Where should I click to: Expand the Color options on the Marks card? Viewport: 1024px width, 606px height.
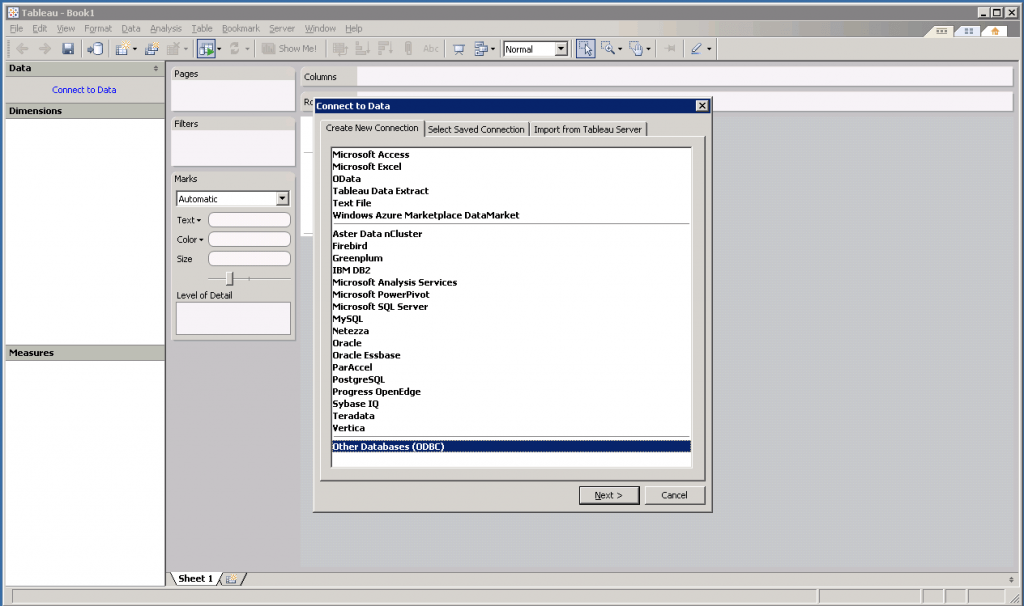coord(190,239)
